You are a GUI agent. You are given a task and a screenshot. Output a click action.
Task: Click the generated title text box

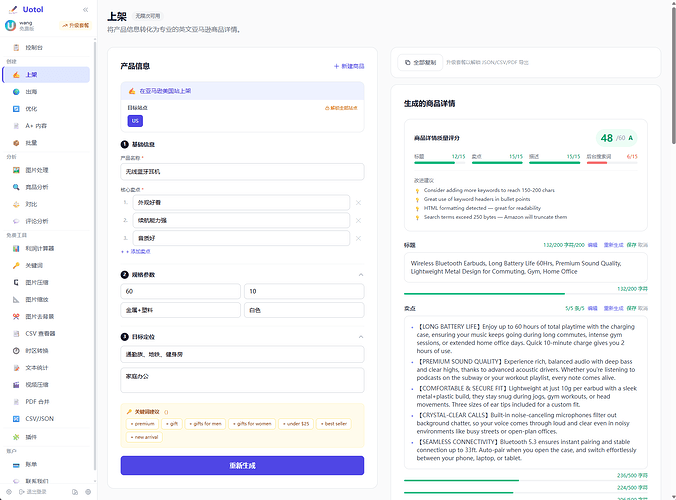(x=526, y=268)
